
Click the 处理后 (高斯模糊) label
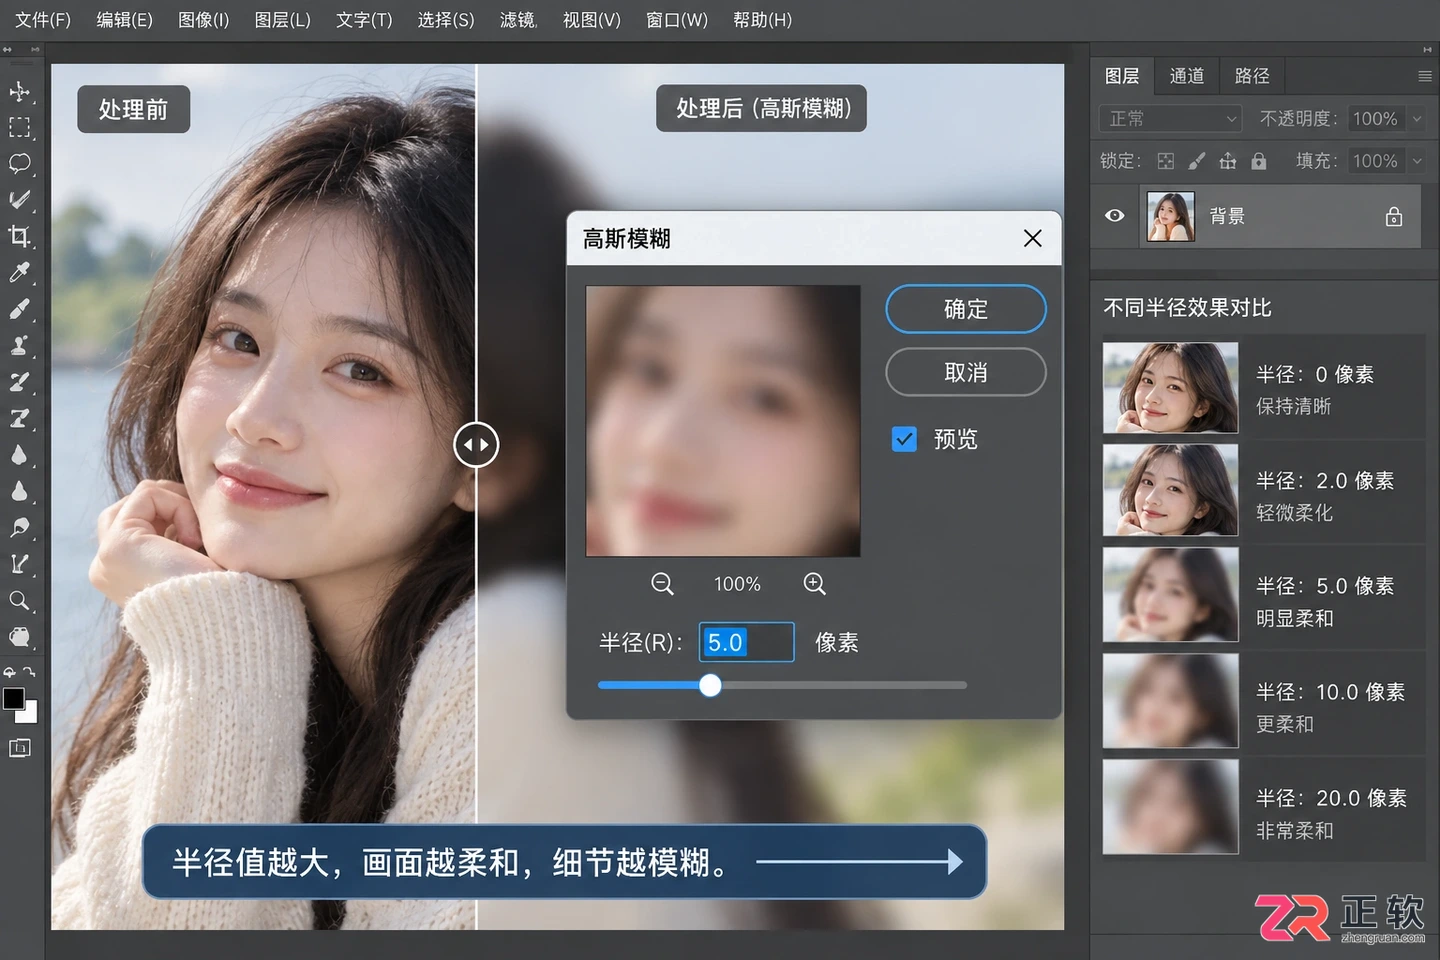click(762, 108)
